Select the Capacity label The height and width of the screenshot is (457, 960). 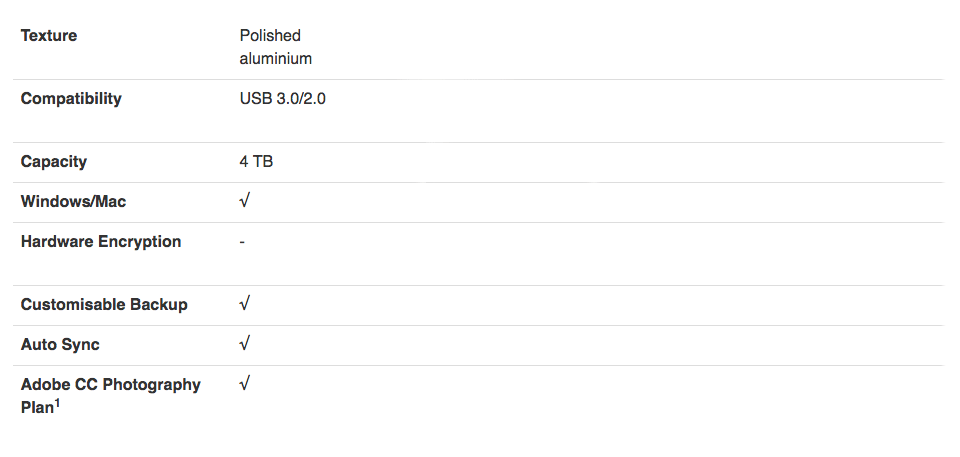tap(54, 162)
